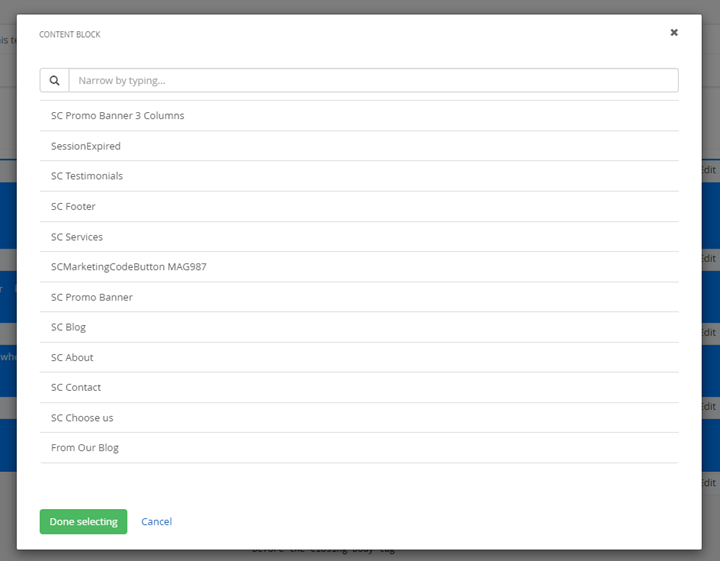Select the SC Choose us block
This screenshot has height=561, width=720.
tap(82, 418)
